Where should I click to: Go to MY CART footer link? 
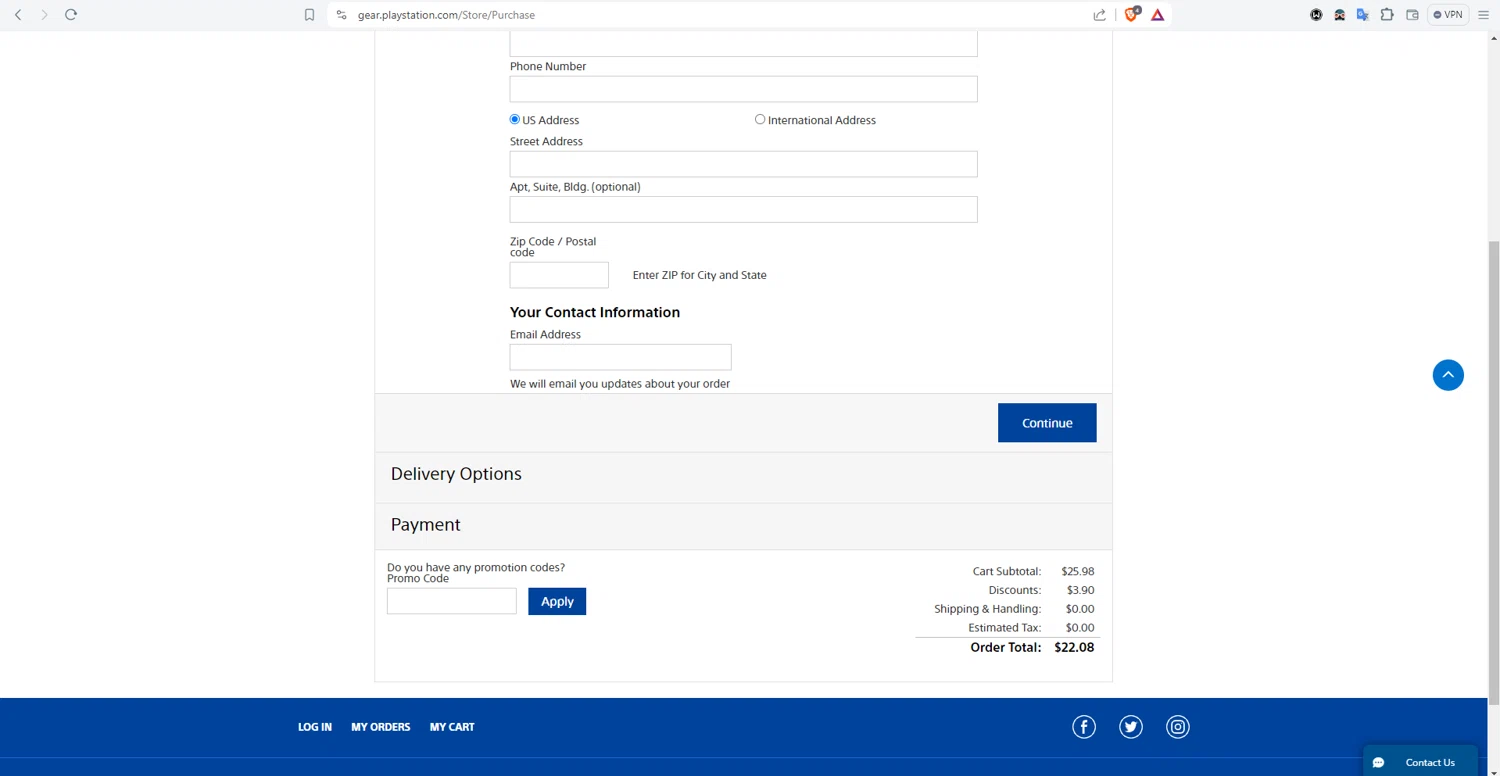pyautogui.click(x=452, y=727)
